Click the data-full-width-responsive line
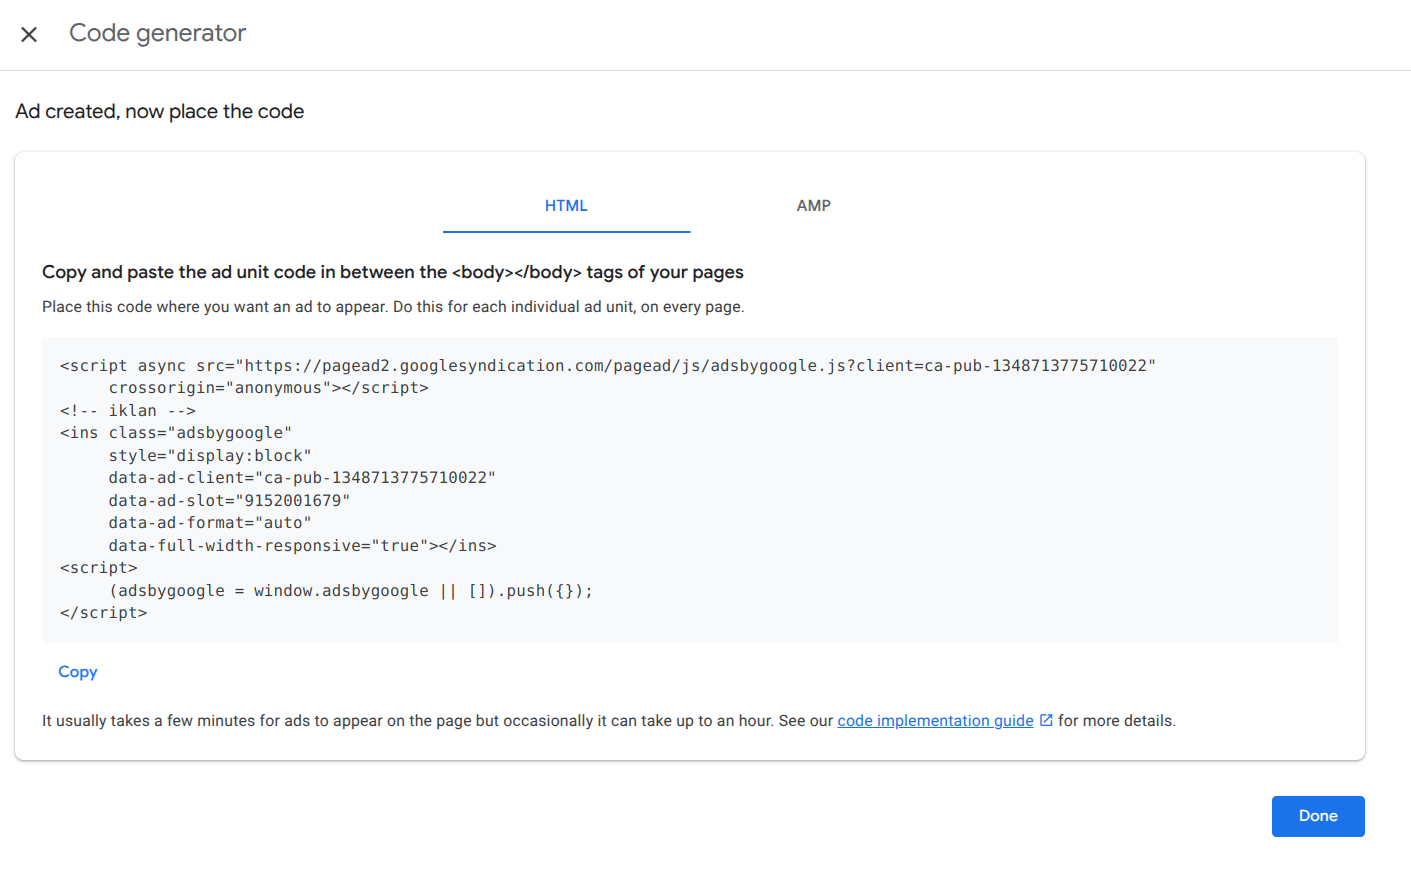1411x889 pixels. pyautogui.click(x=302, y=546)
